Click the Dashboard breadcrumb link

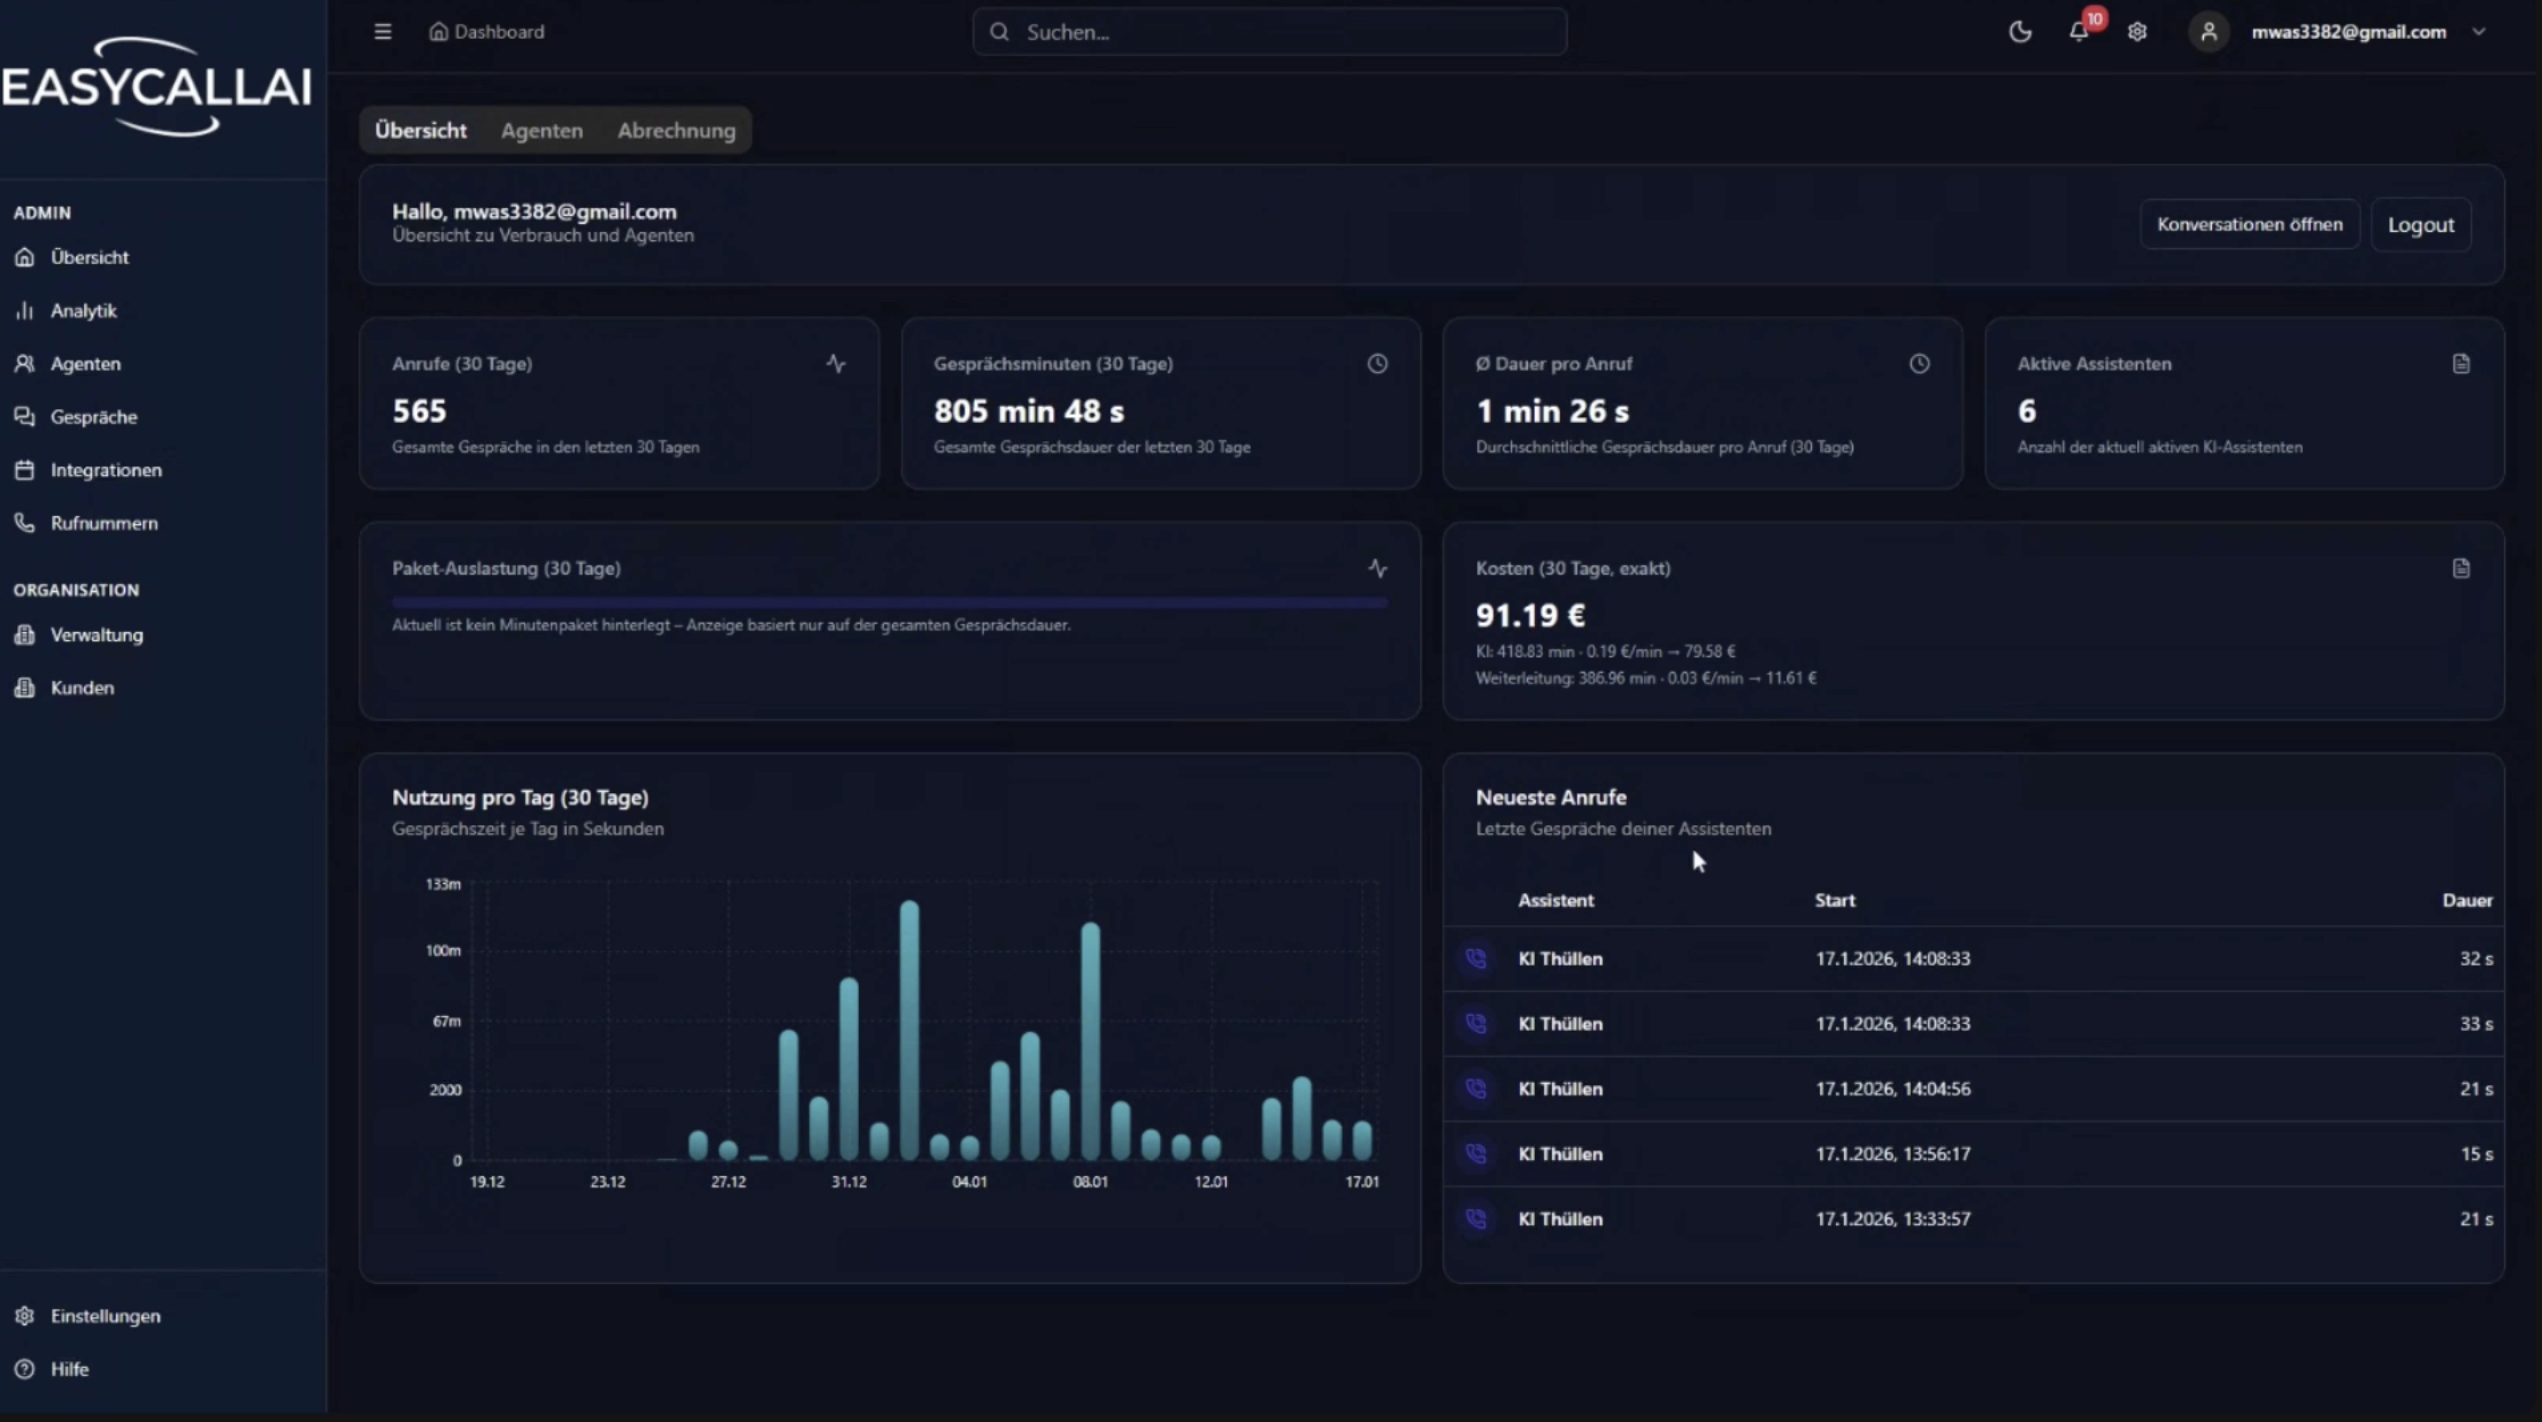click(499, 32)
